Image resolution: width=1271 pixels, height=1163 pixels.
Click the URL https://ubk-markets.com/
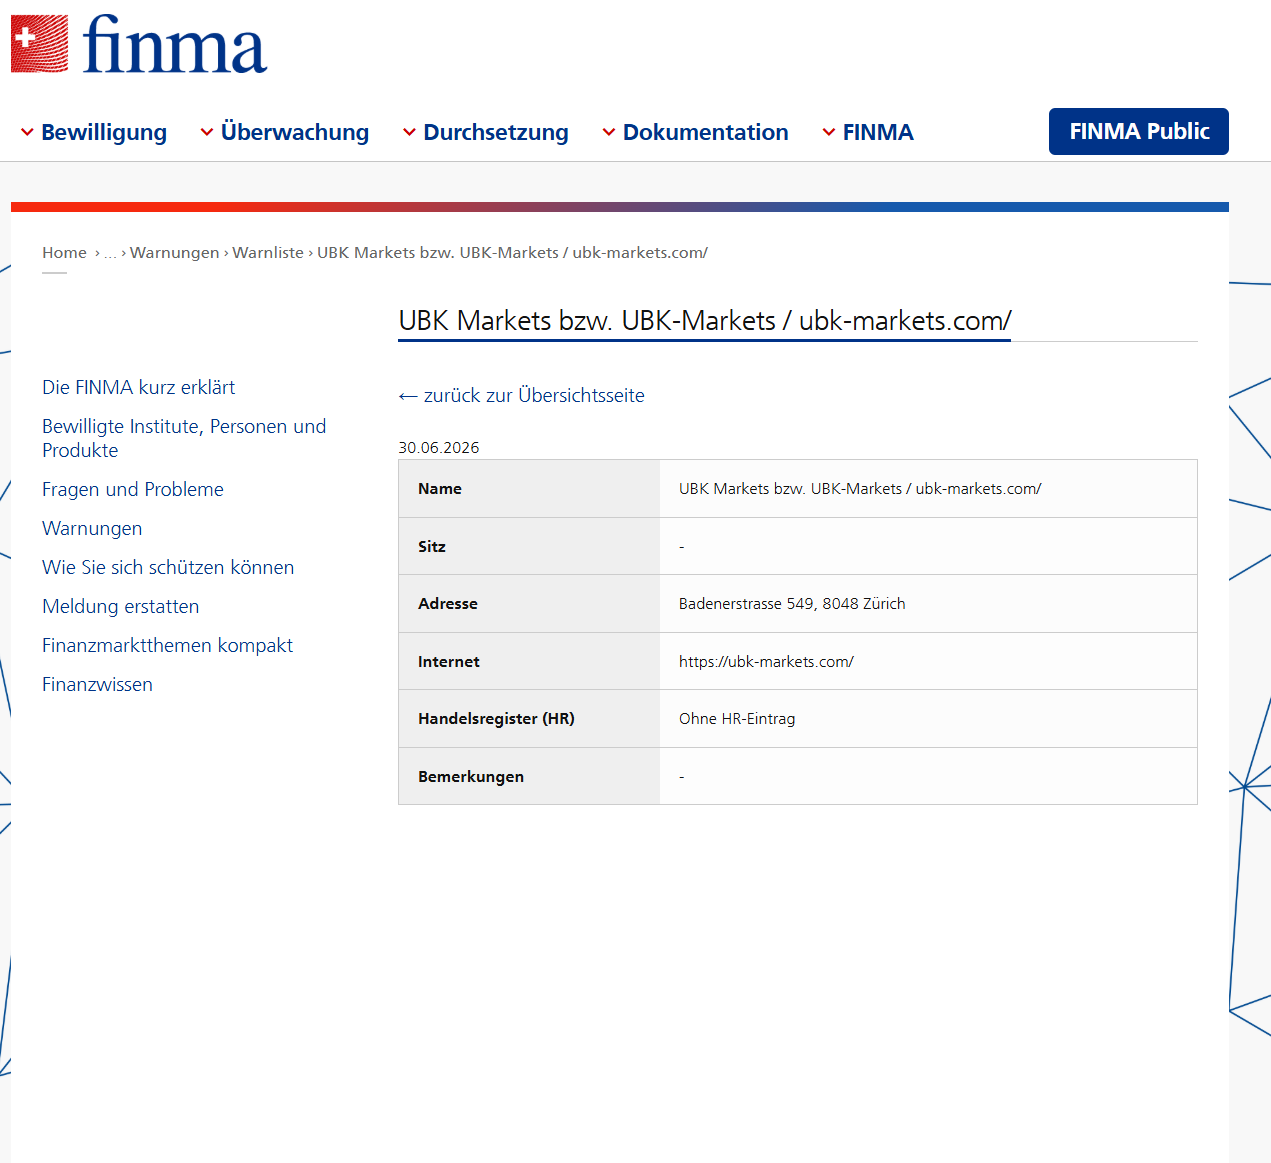click(766, 662)
